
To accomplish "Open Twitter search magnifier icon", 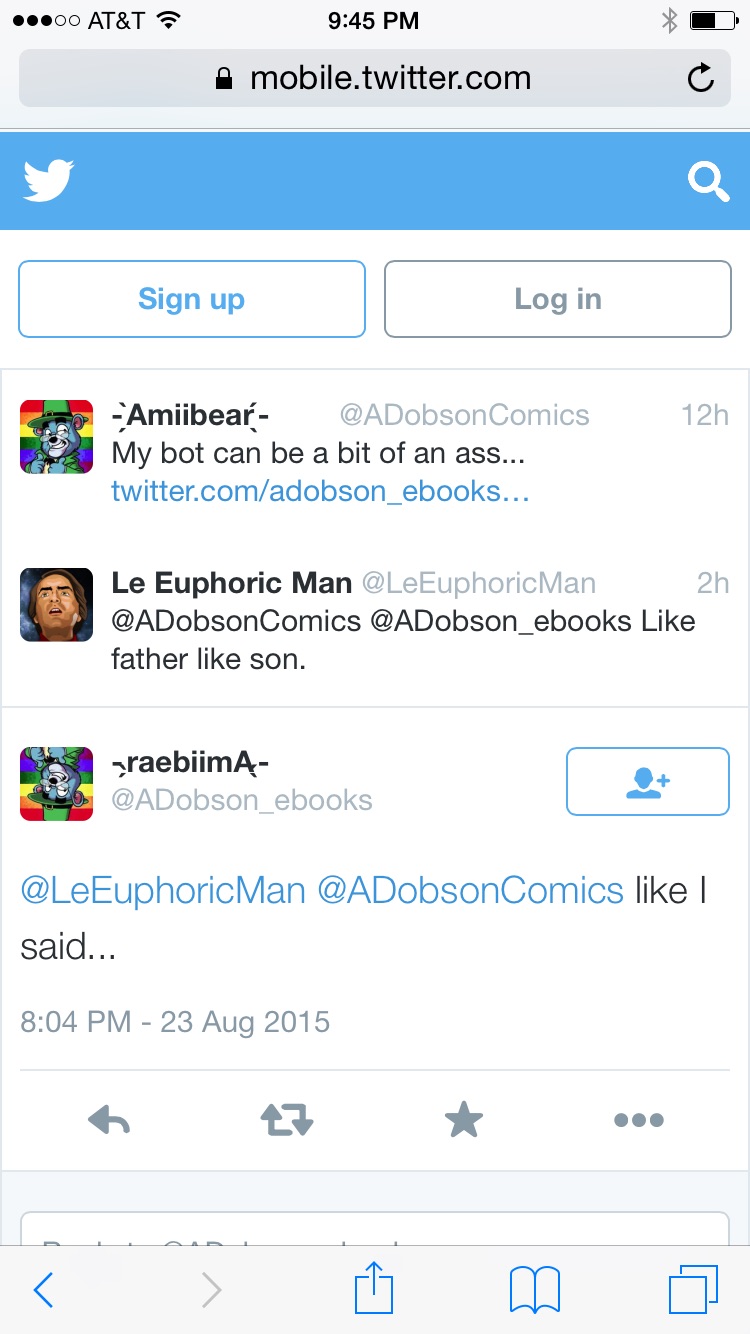I will (708, 182).
